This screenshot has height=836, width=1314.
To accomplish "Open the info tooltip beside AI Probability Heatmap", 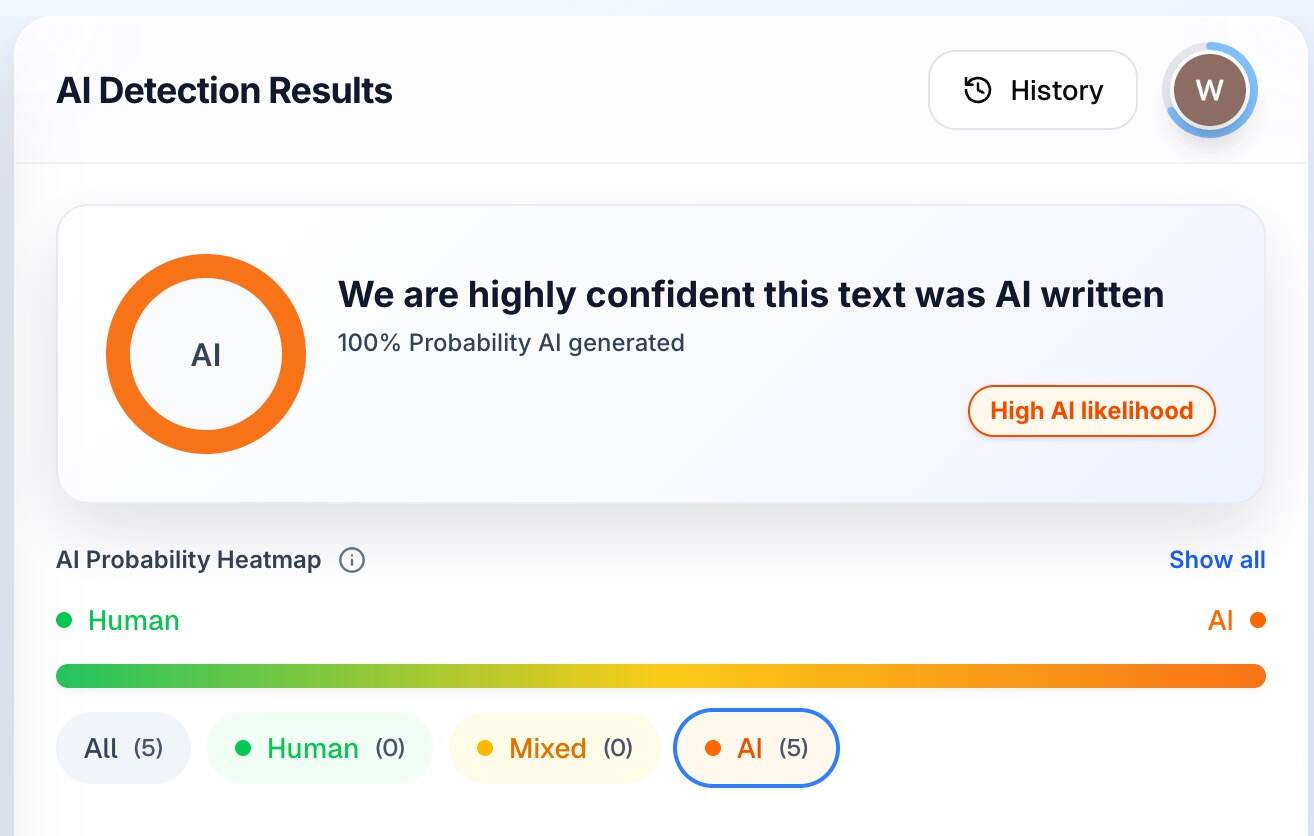I will pyautogui.click(x=350, y=561).
